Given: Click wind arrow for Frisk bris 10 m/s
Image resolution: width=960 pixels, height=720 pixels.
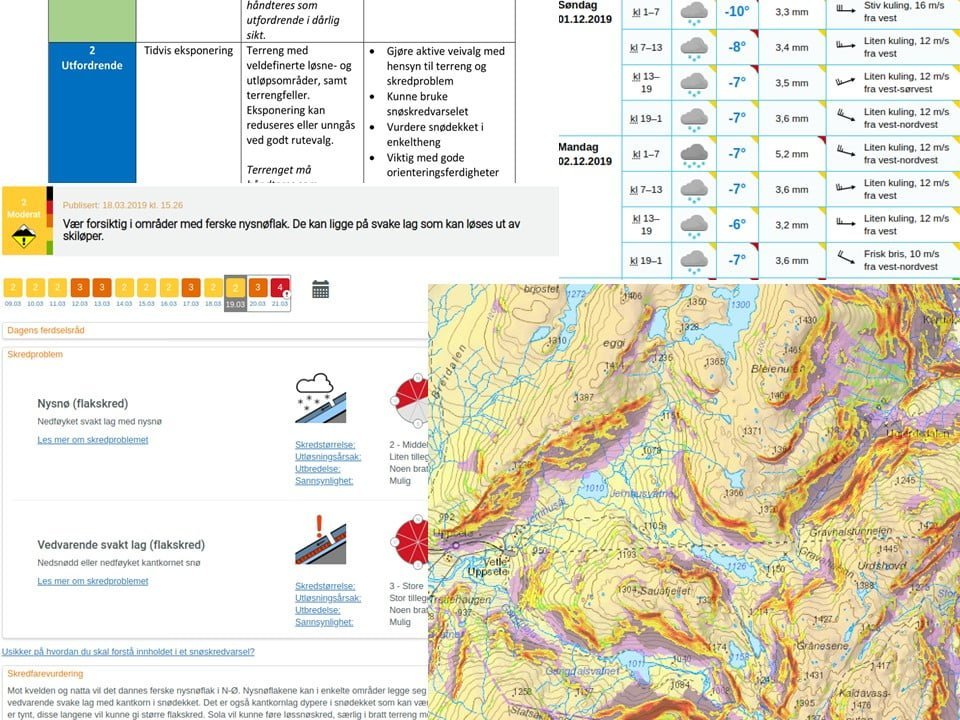Looking at the screenshot, I should [846, 257].
